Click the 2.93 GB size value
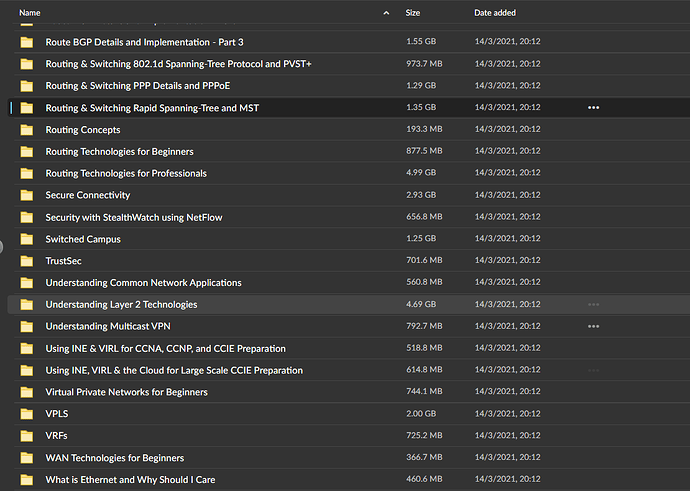Viewport: 690px width, 491px height. (x=421, y=194)
